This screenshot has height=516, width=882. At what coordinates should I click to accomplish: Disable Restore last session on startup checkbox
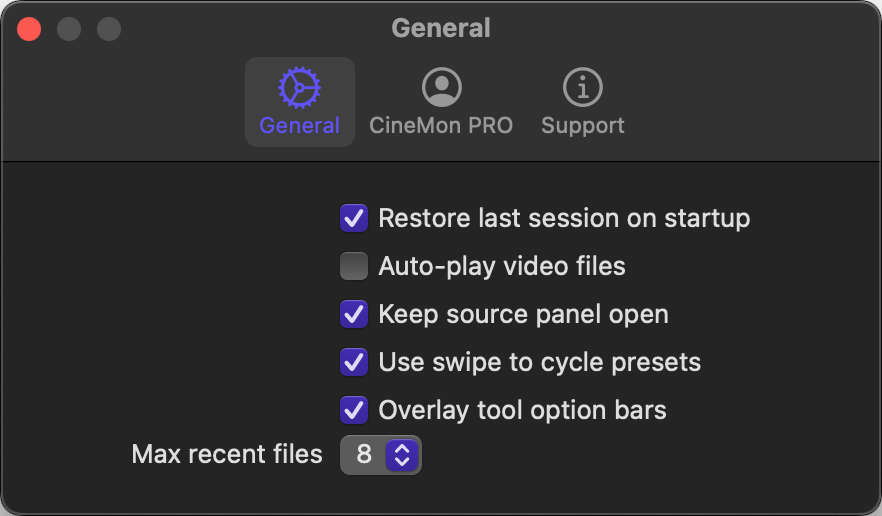354,218
